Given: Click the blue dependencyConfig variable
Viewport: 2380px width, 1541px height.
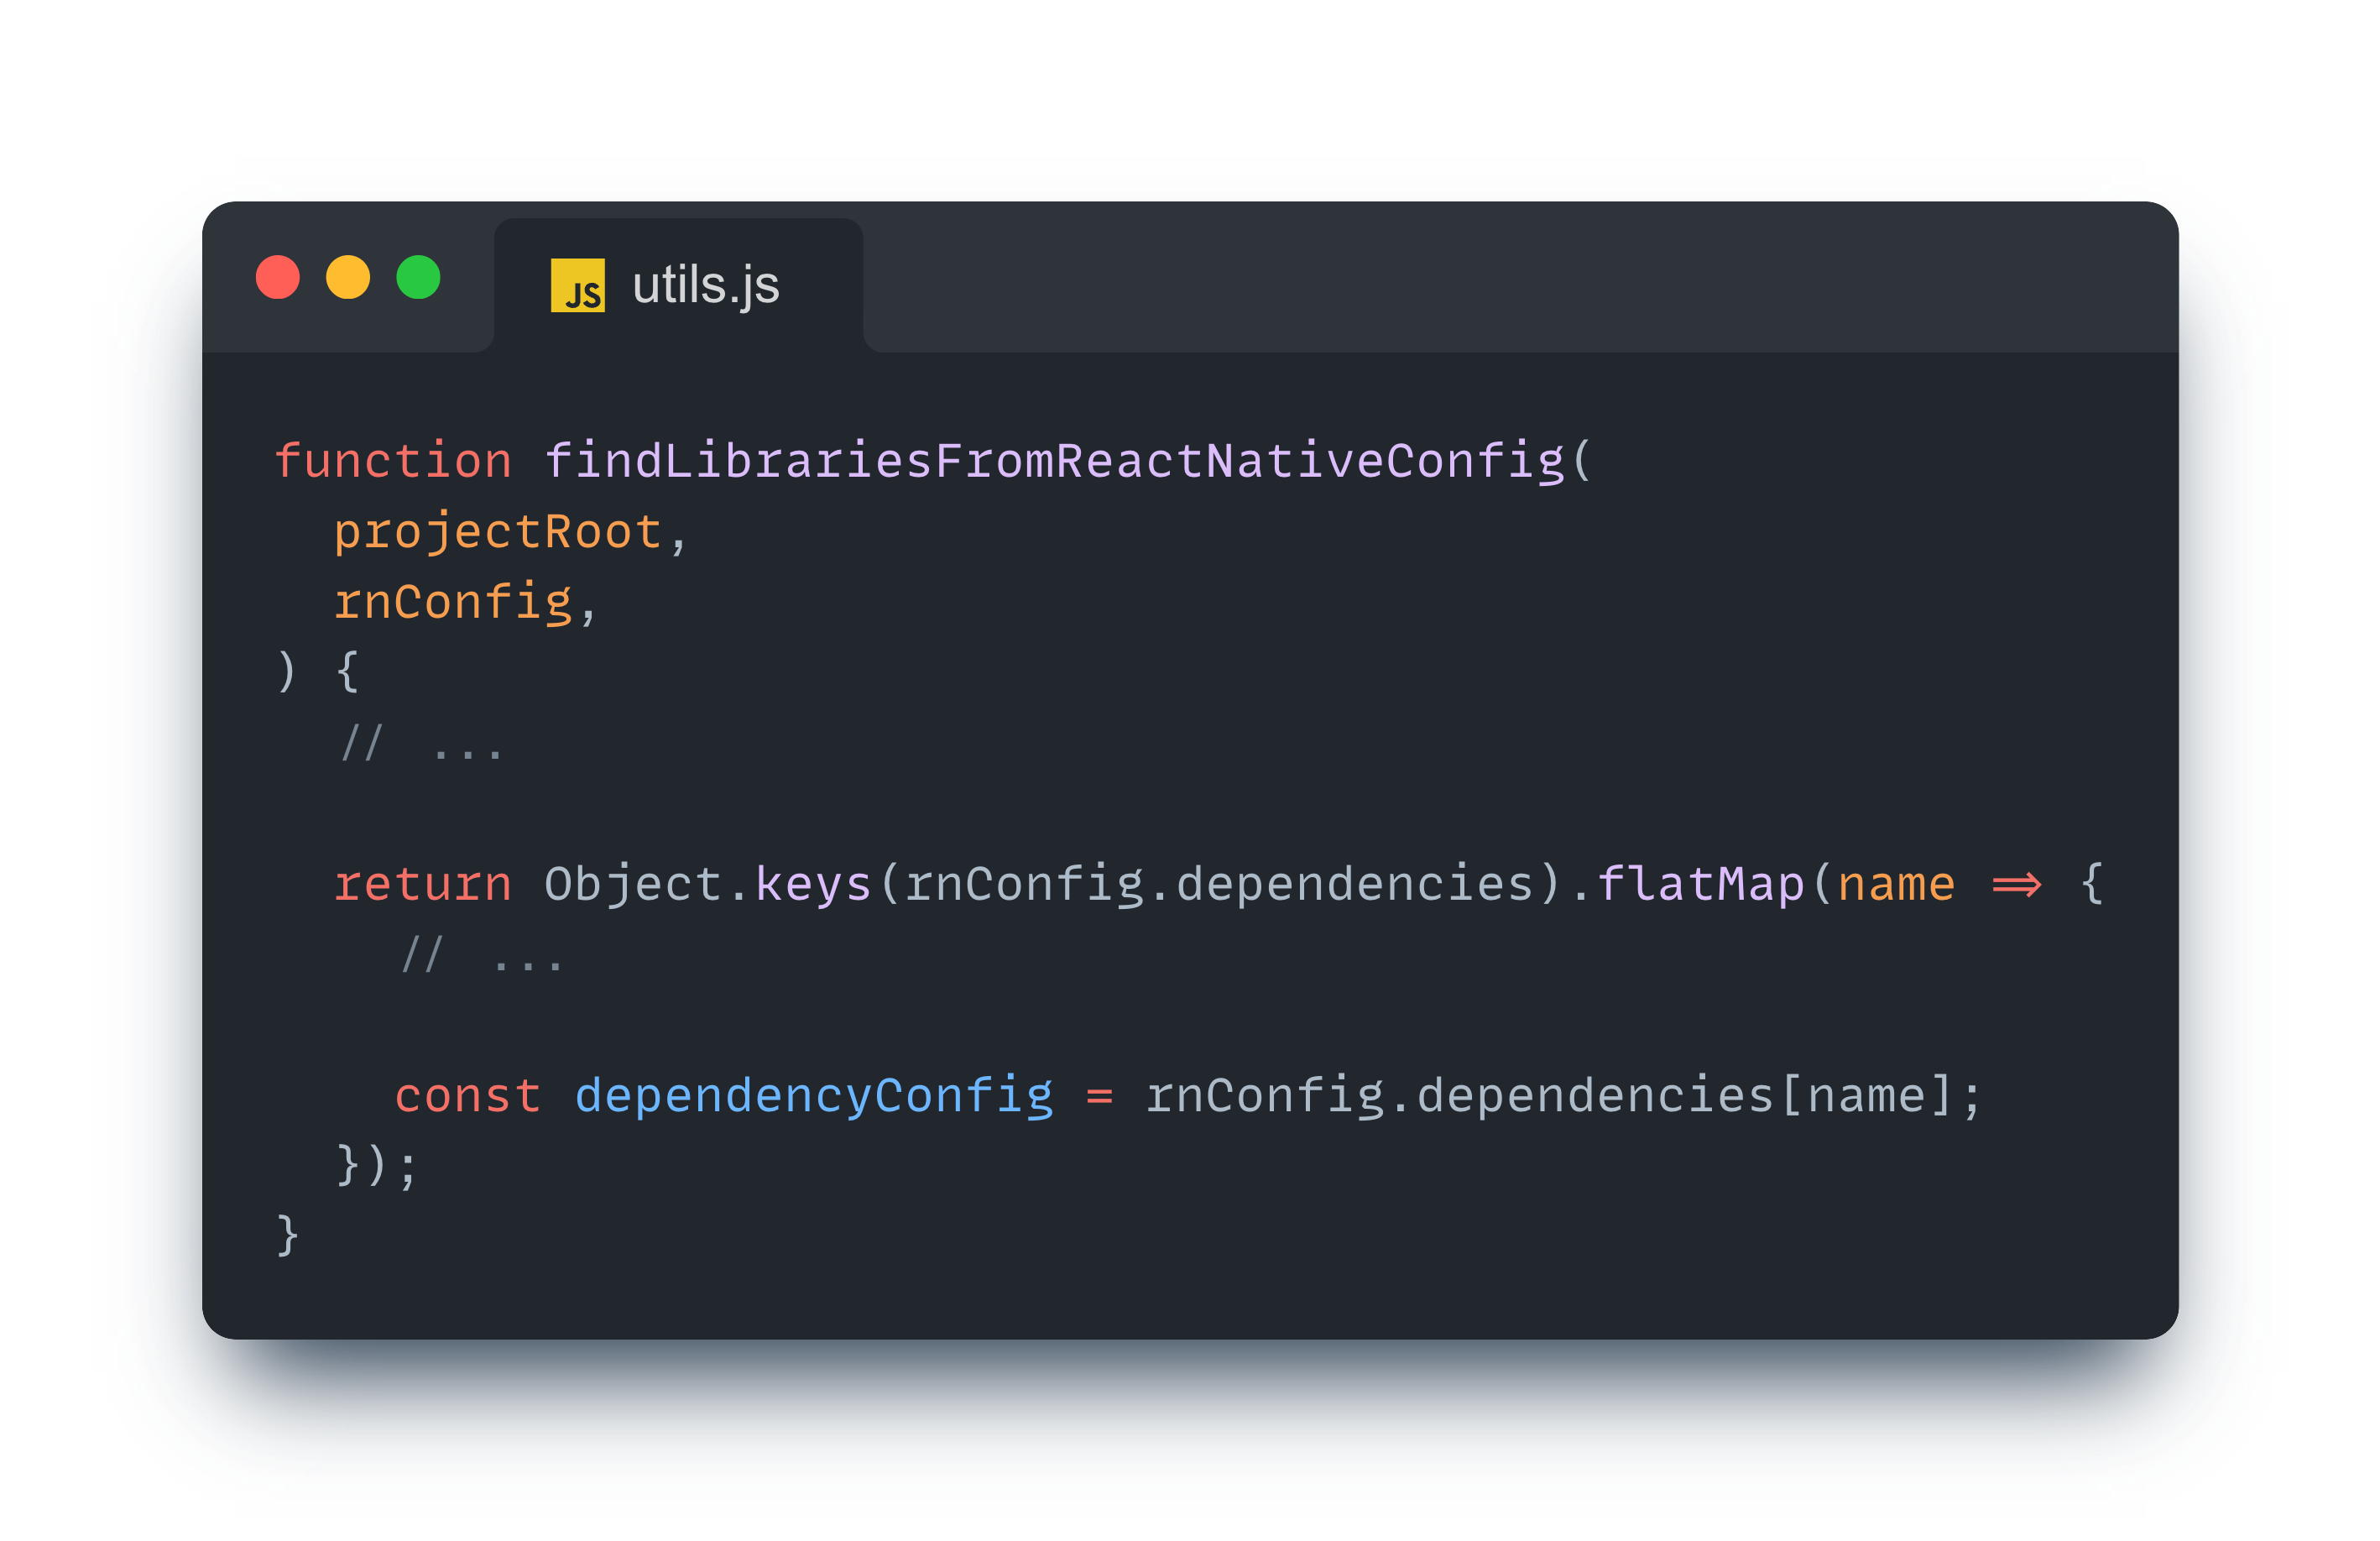Looking at the screenshot, I should click(x=813, y=1096).
